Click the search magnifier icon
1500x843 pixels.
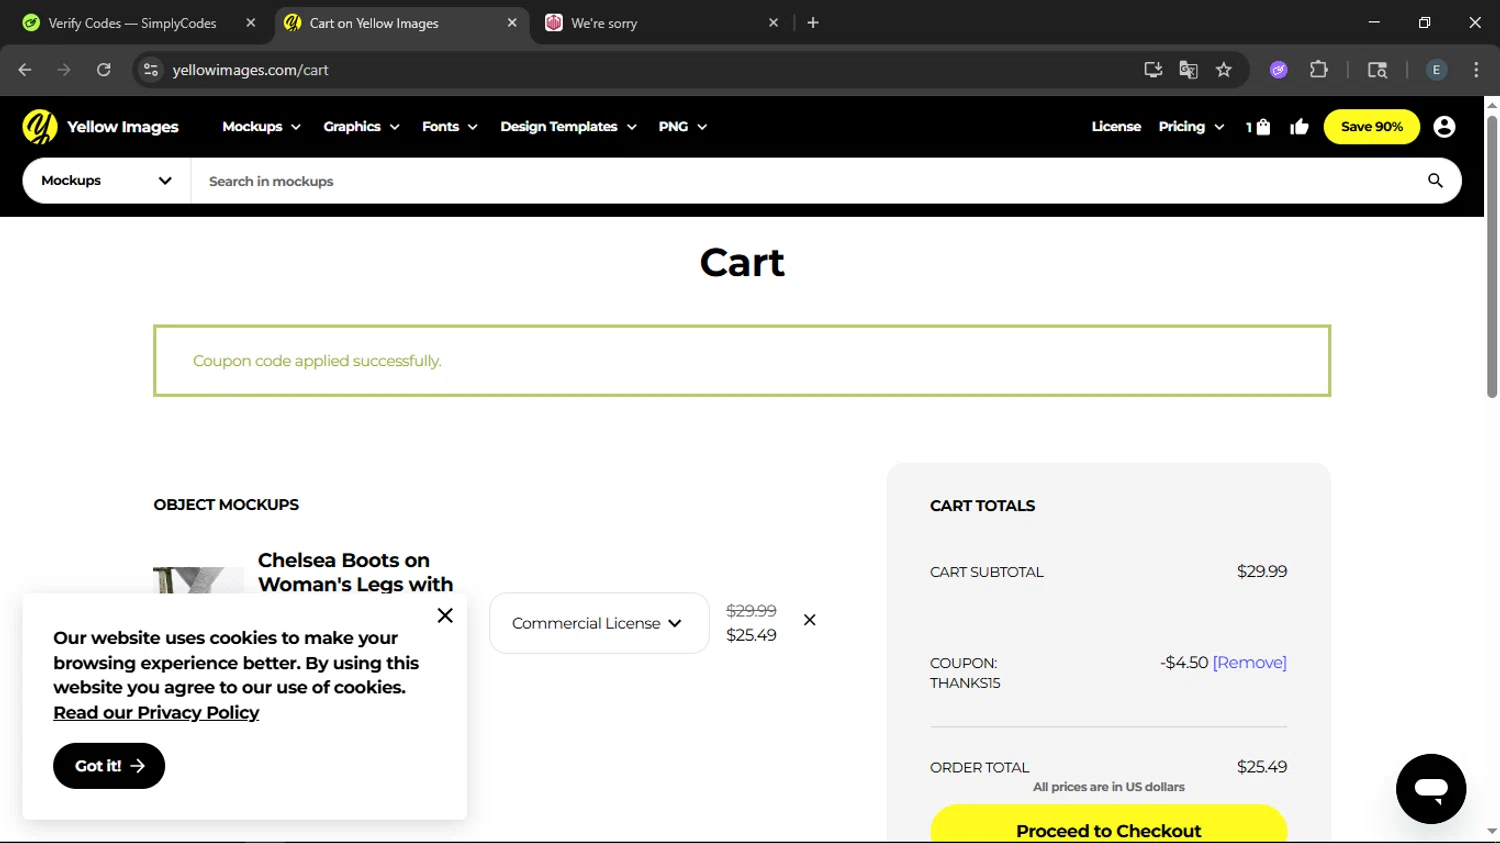[x=1435, y=181]
